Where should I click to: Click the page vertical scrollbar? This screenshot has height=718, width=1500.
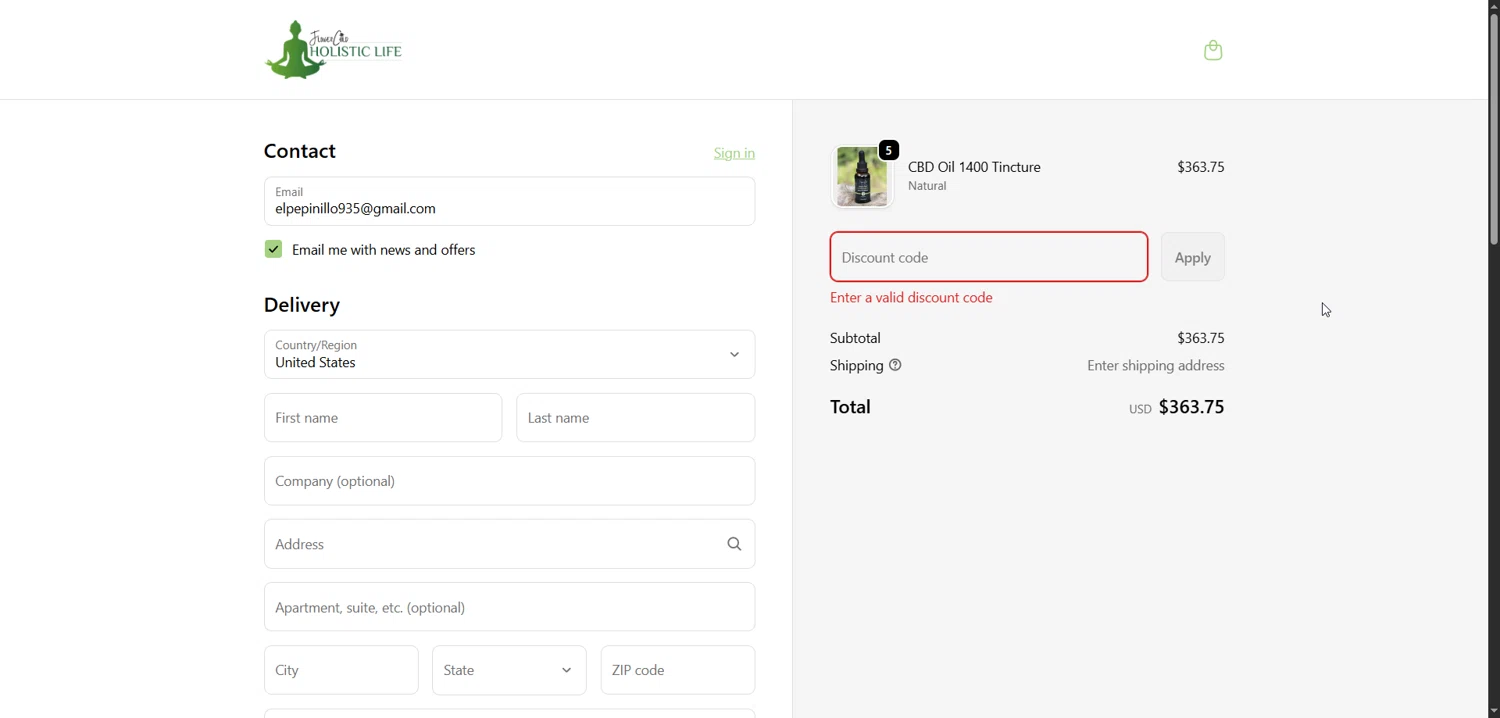pyautogui.click(x=1493, y=130)
